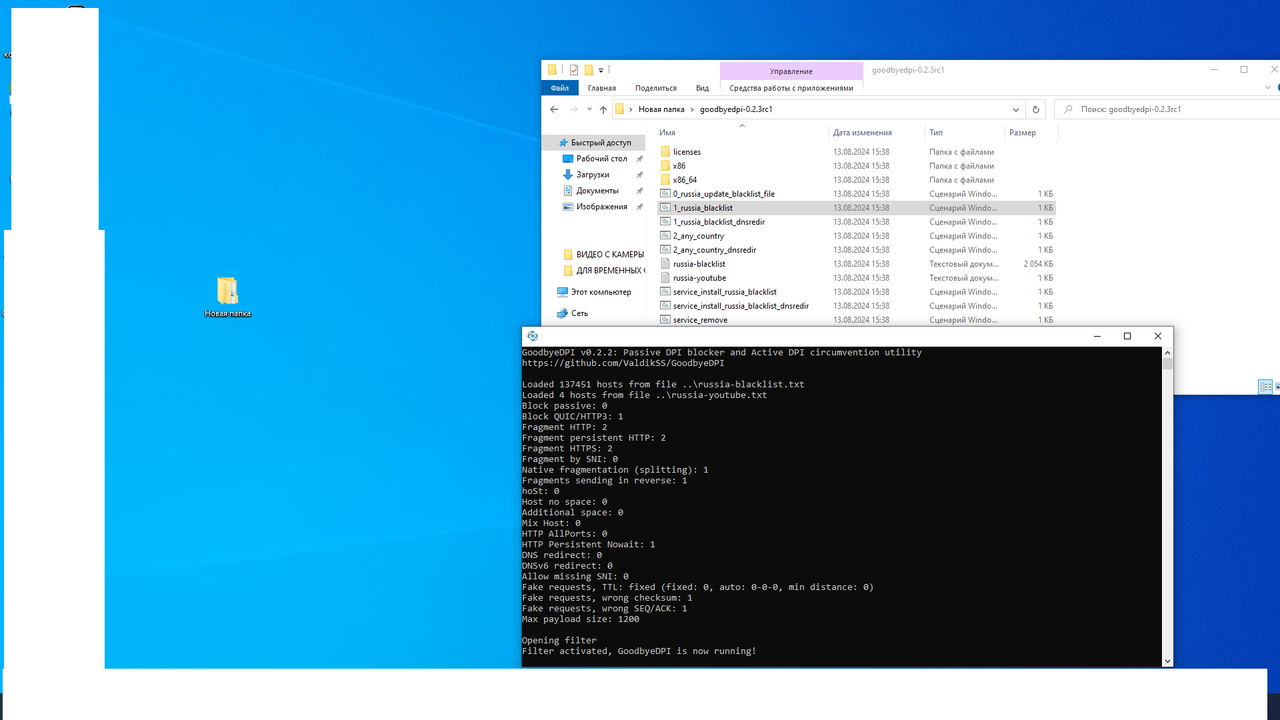This screenshot has height=720, width=1280.
Task: Click the date cell of licenses row
Action: 861,152
